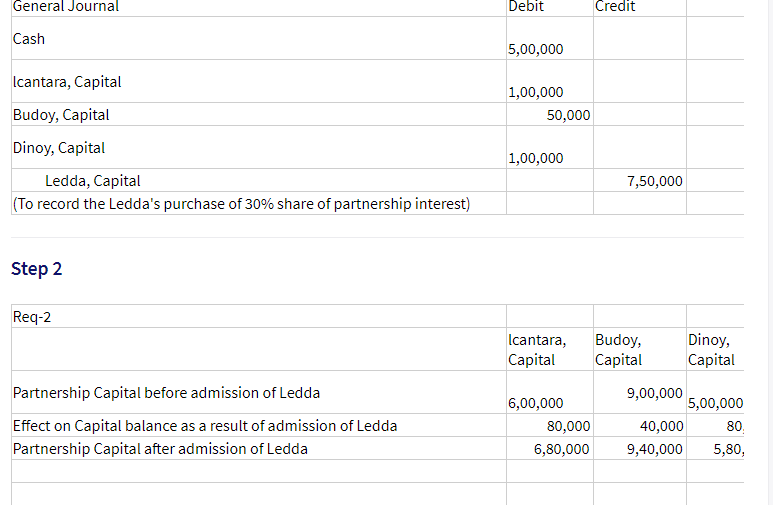Viewport: 773px width, 505px height.
Task: Select the Credit column header
Action: [x=614, y=7]
